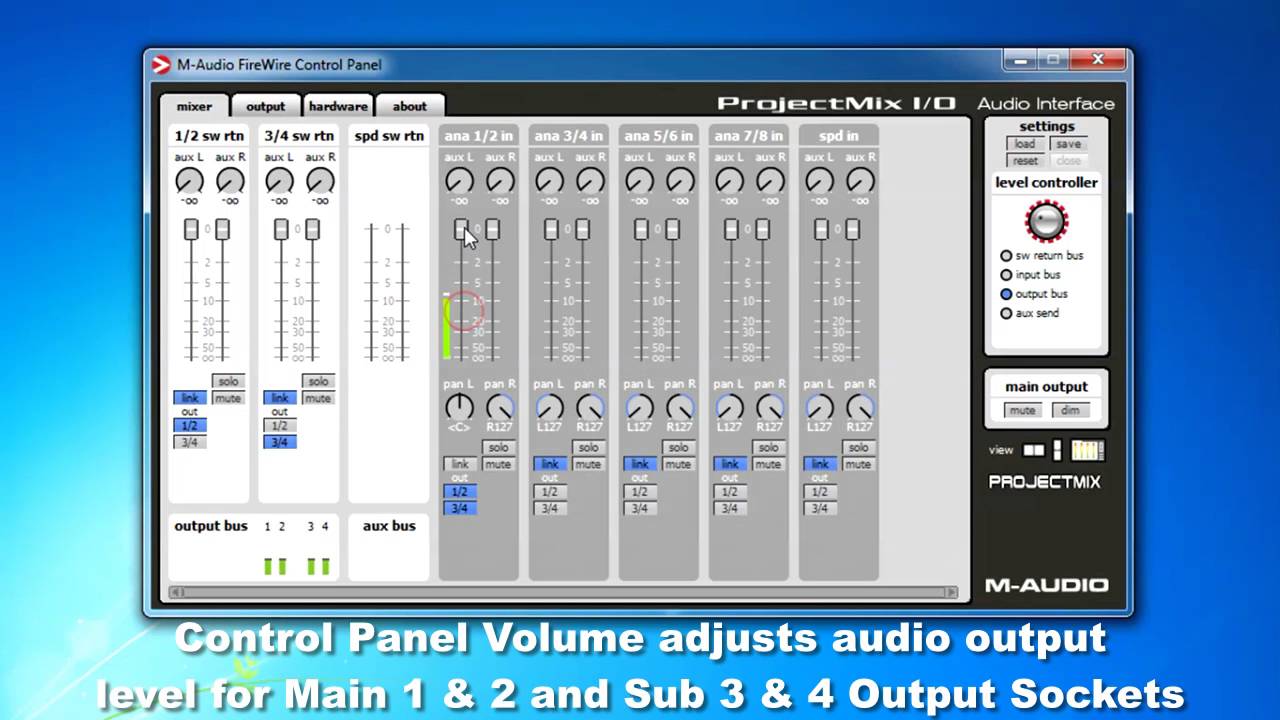Click the aux R knob on 3/4 sw rtn

(x=320, y=181)
